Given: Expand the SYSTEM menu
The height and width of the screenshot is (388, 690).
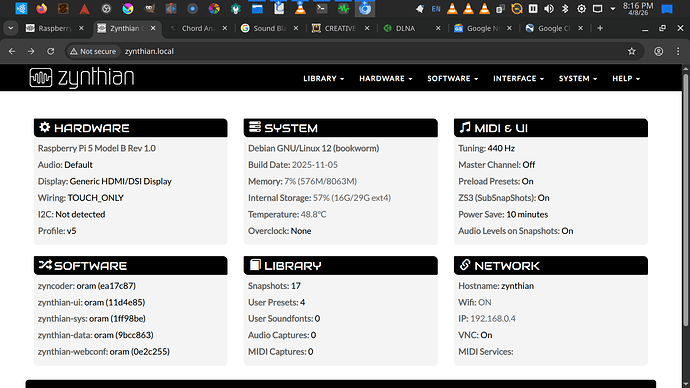Looking at the screenshot, I should pyautogui.click(x=578, y=78).
